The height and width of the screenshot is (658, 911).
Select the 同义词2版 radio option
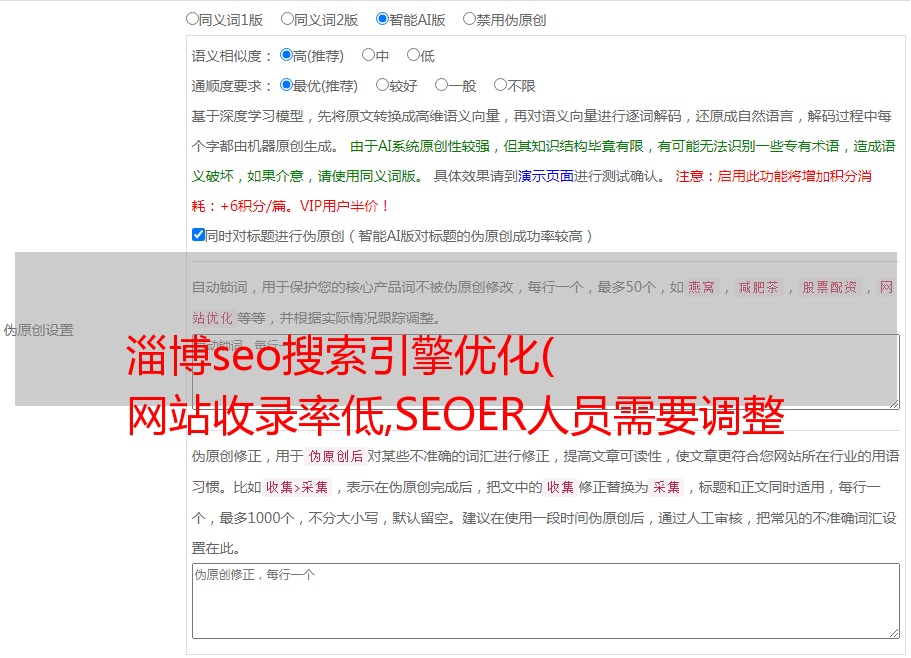point(287,19)
